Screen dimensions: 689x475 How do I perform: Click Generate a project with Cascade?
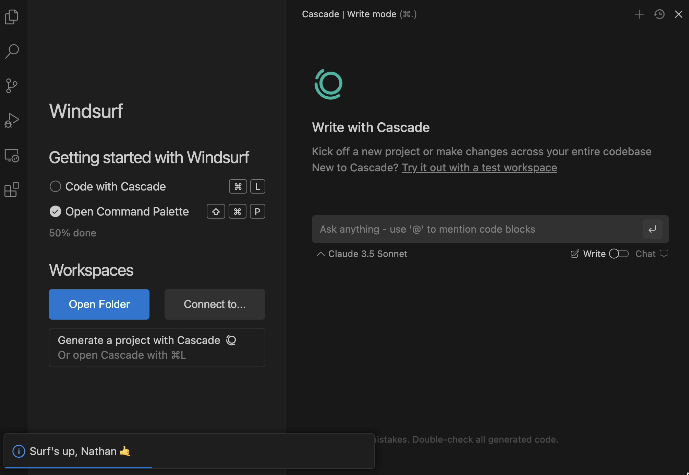[x=139, y=340]
